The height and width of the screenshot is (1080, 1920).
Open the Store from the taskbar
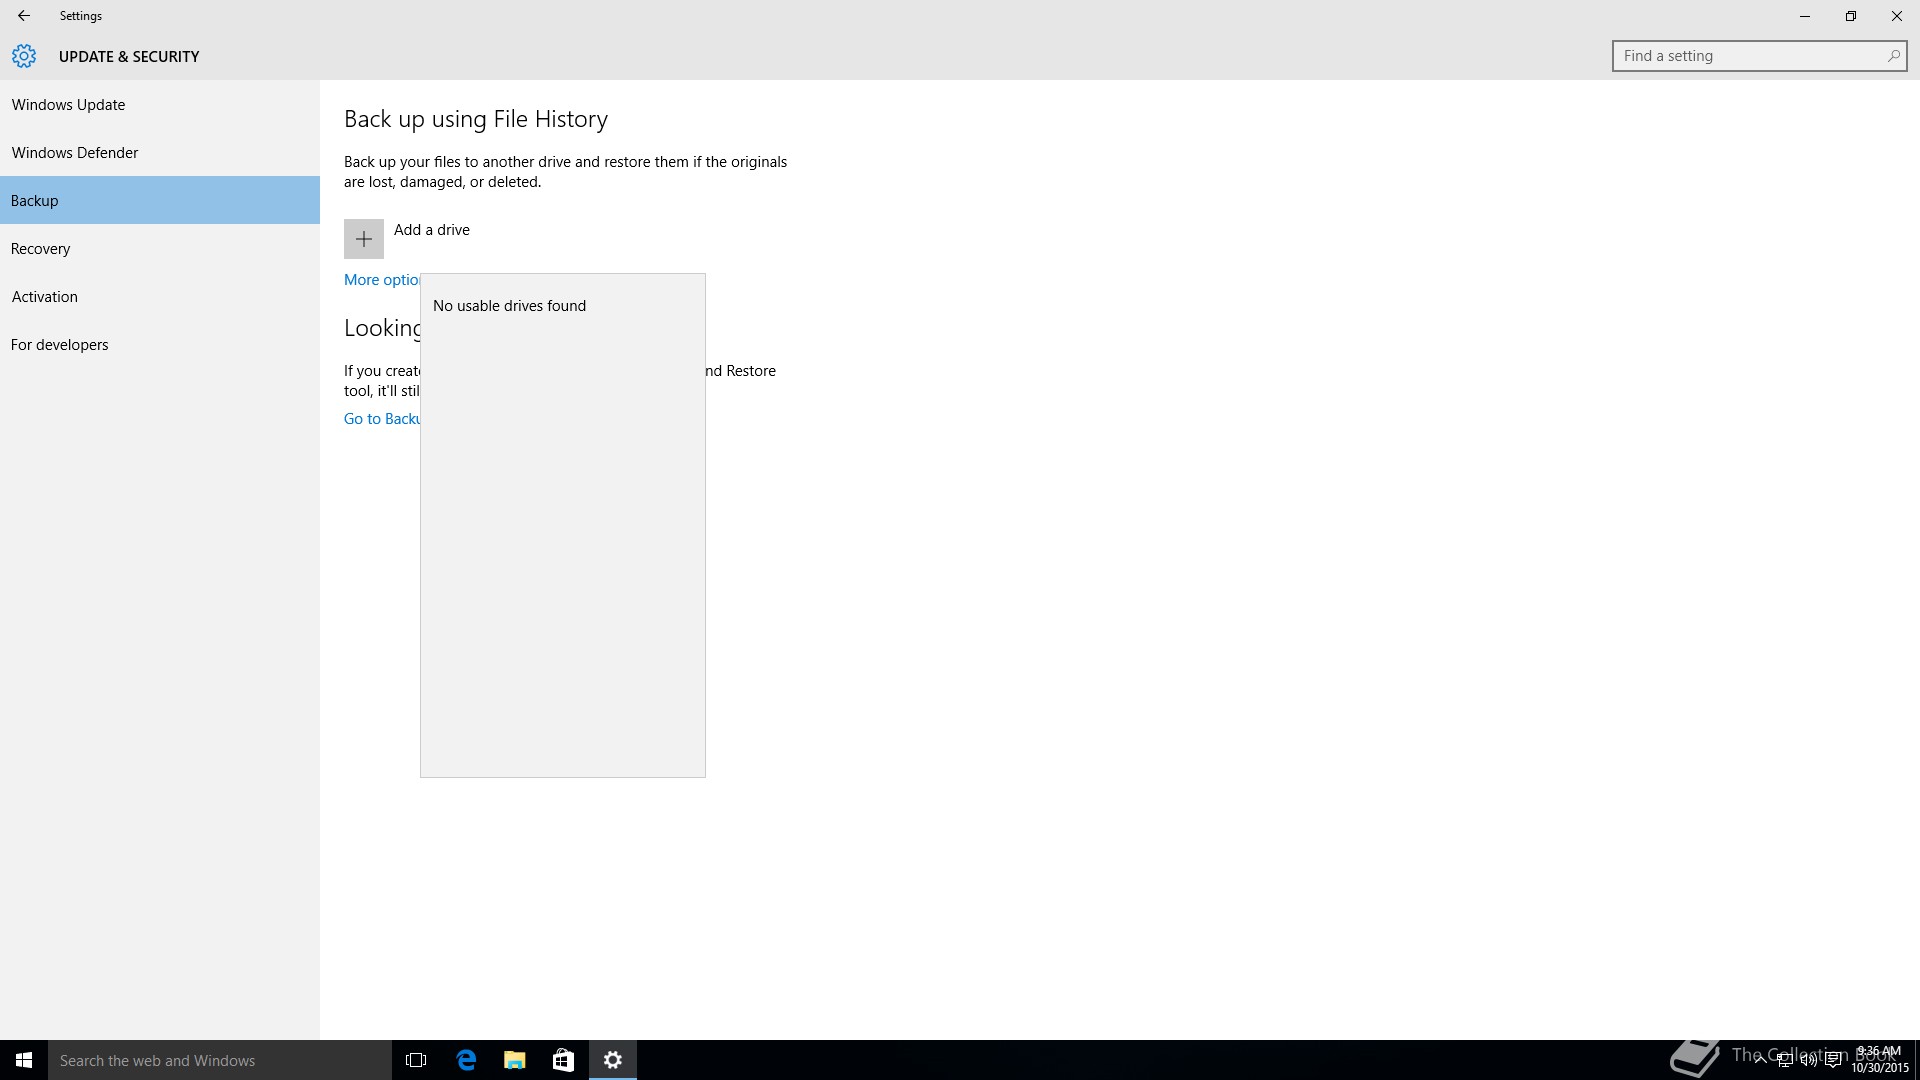click(x=564, y=1060)
